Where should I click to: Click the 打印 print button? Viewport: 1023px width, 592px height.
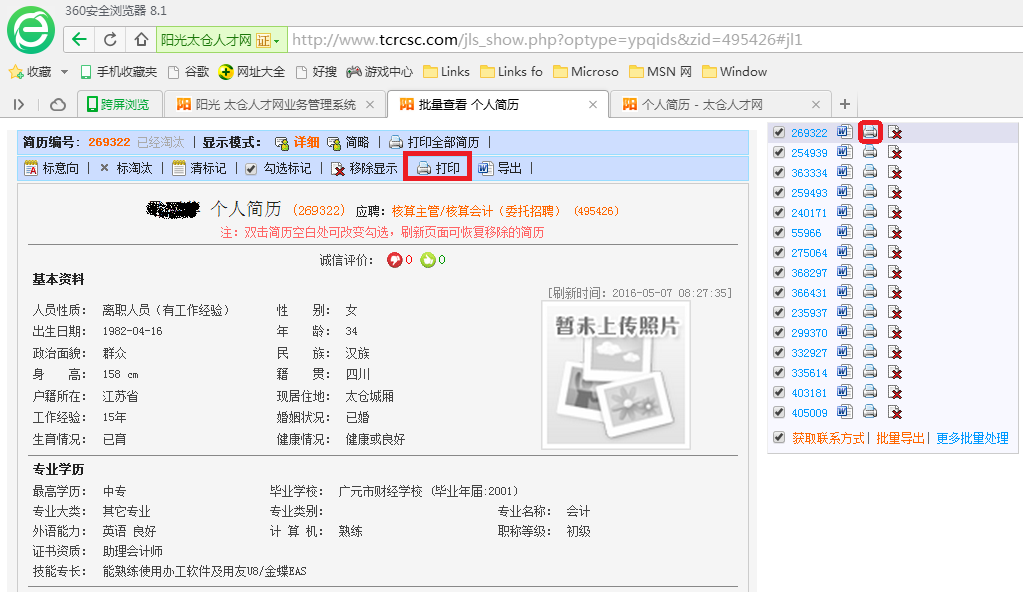438,168
